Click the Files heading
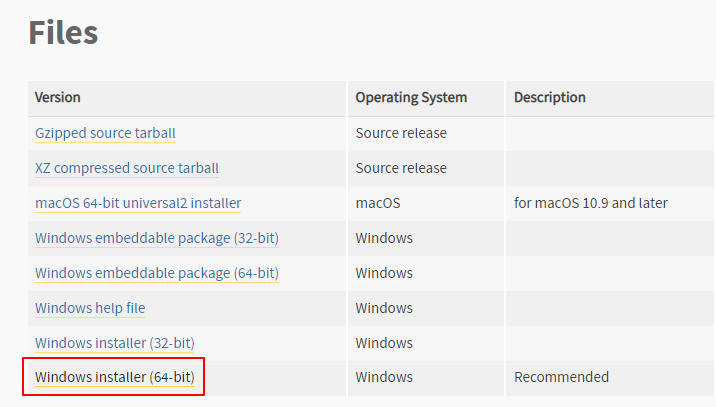The height and width of the screenshot is (407, 716). pos(63,32)
